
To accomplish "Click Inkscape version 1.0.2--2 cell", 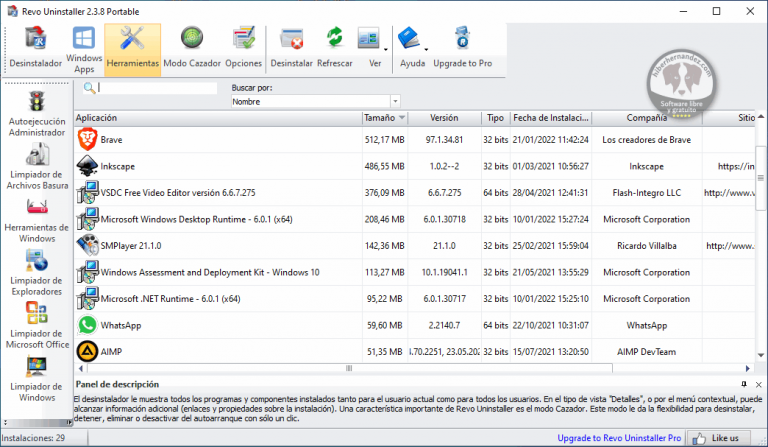I will [x=444, y=166].
